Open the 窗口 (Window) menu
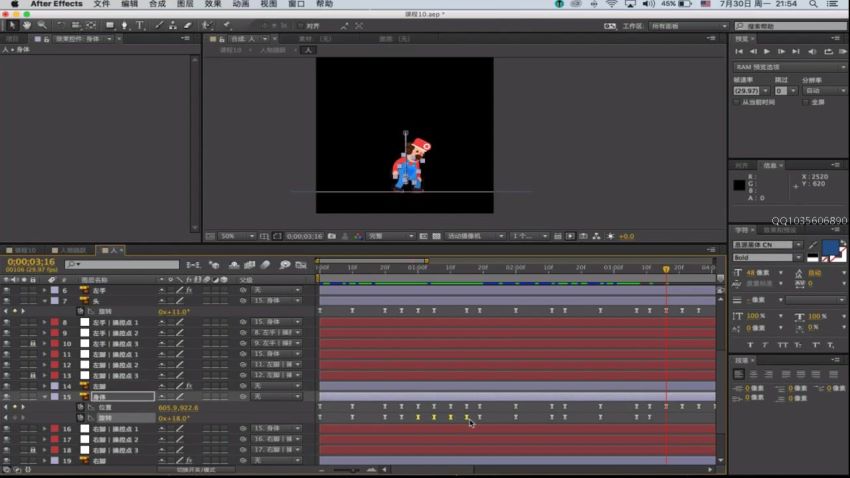This screenshot has height=478, width=850. pos(296,4)
